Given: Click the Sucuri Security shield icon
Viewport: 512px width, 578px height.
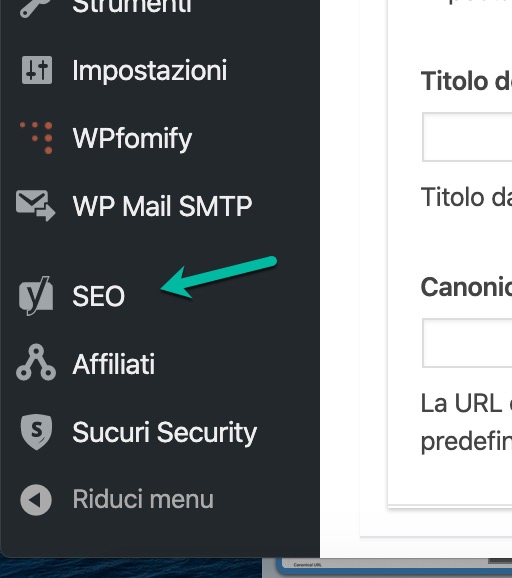Looking at the screenshot, I should tap(36, 432).
